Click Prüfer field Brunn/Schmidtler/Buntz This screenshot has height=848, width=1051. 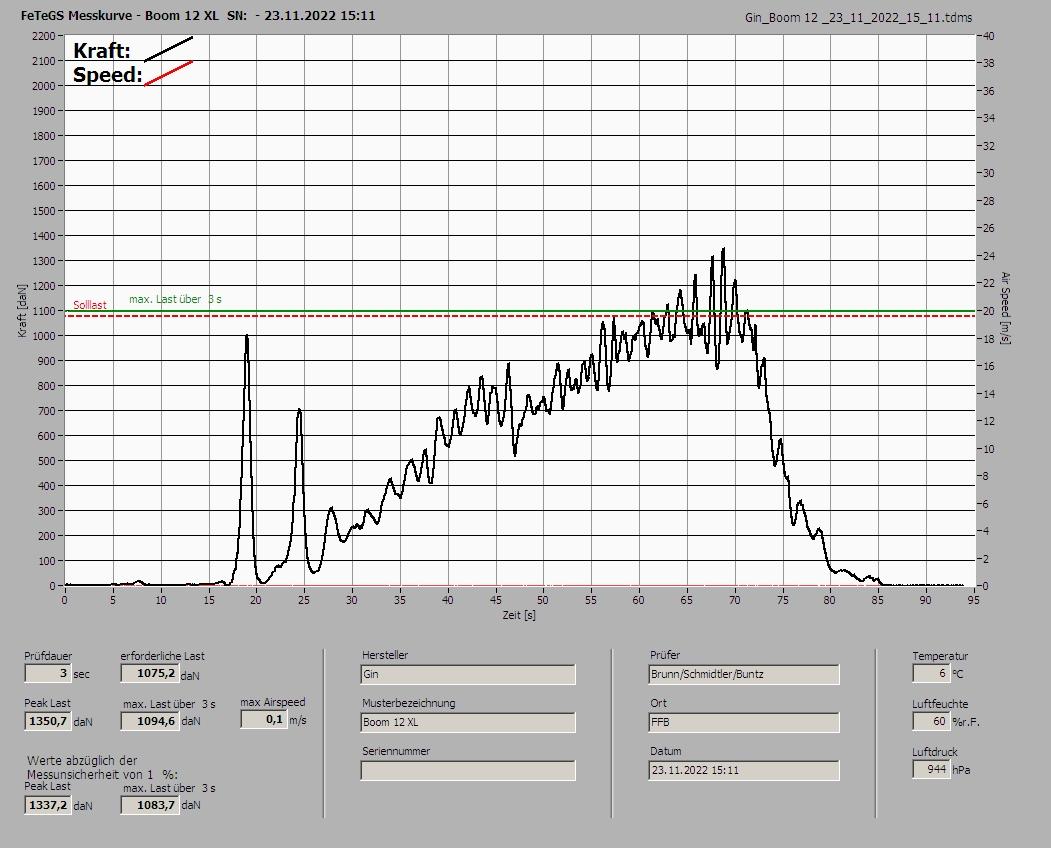[744, 674]
